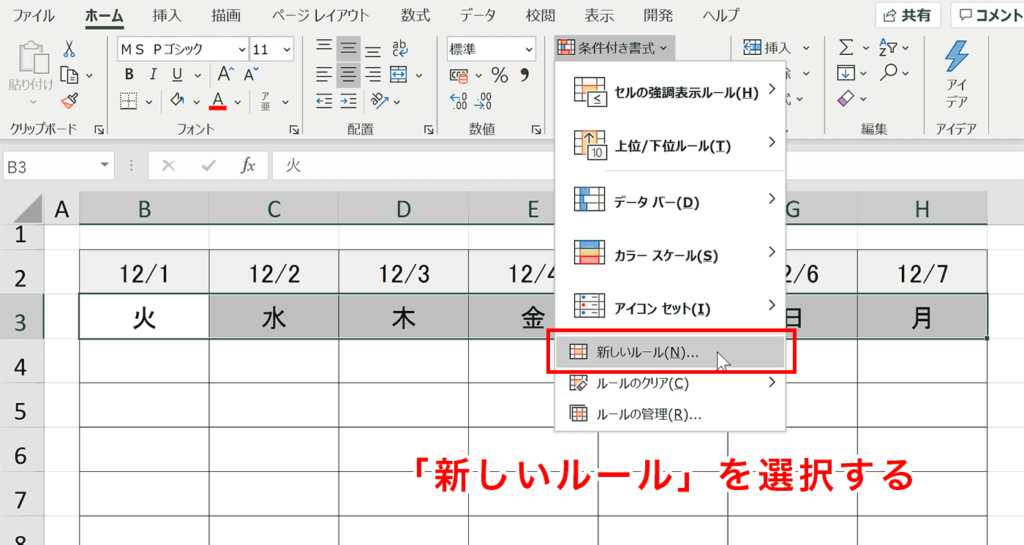
Task: Toggle middle vertical alignment
Action: pyautogui.click(x=349, y=49)
